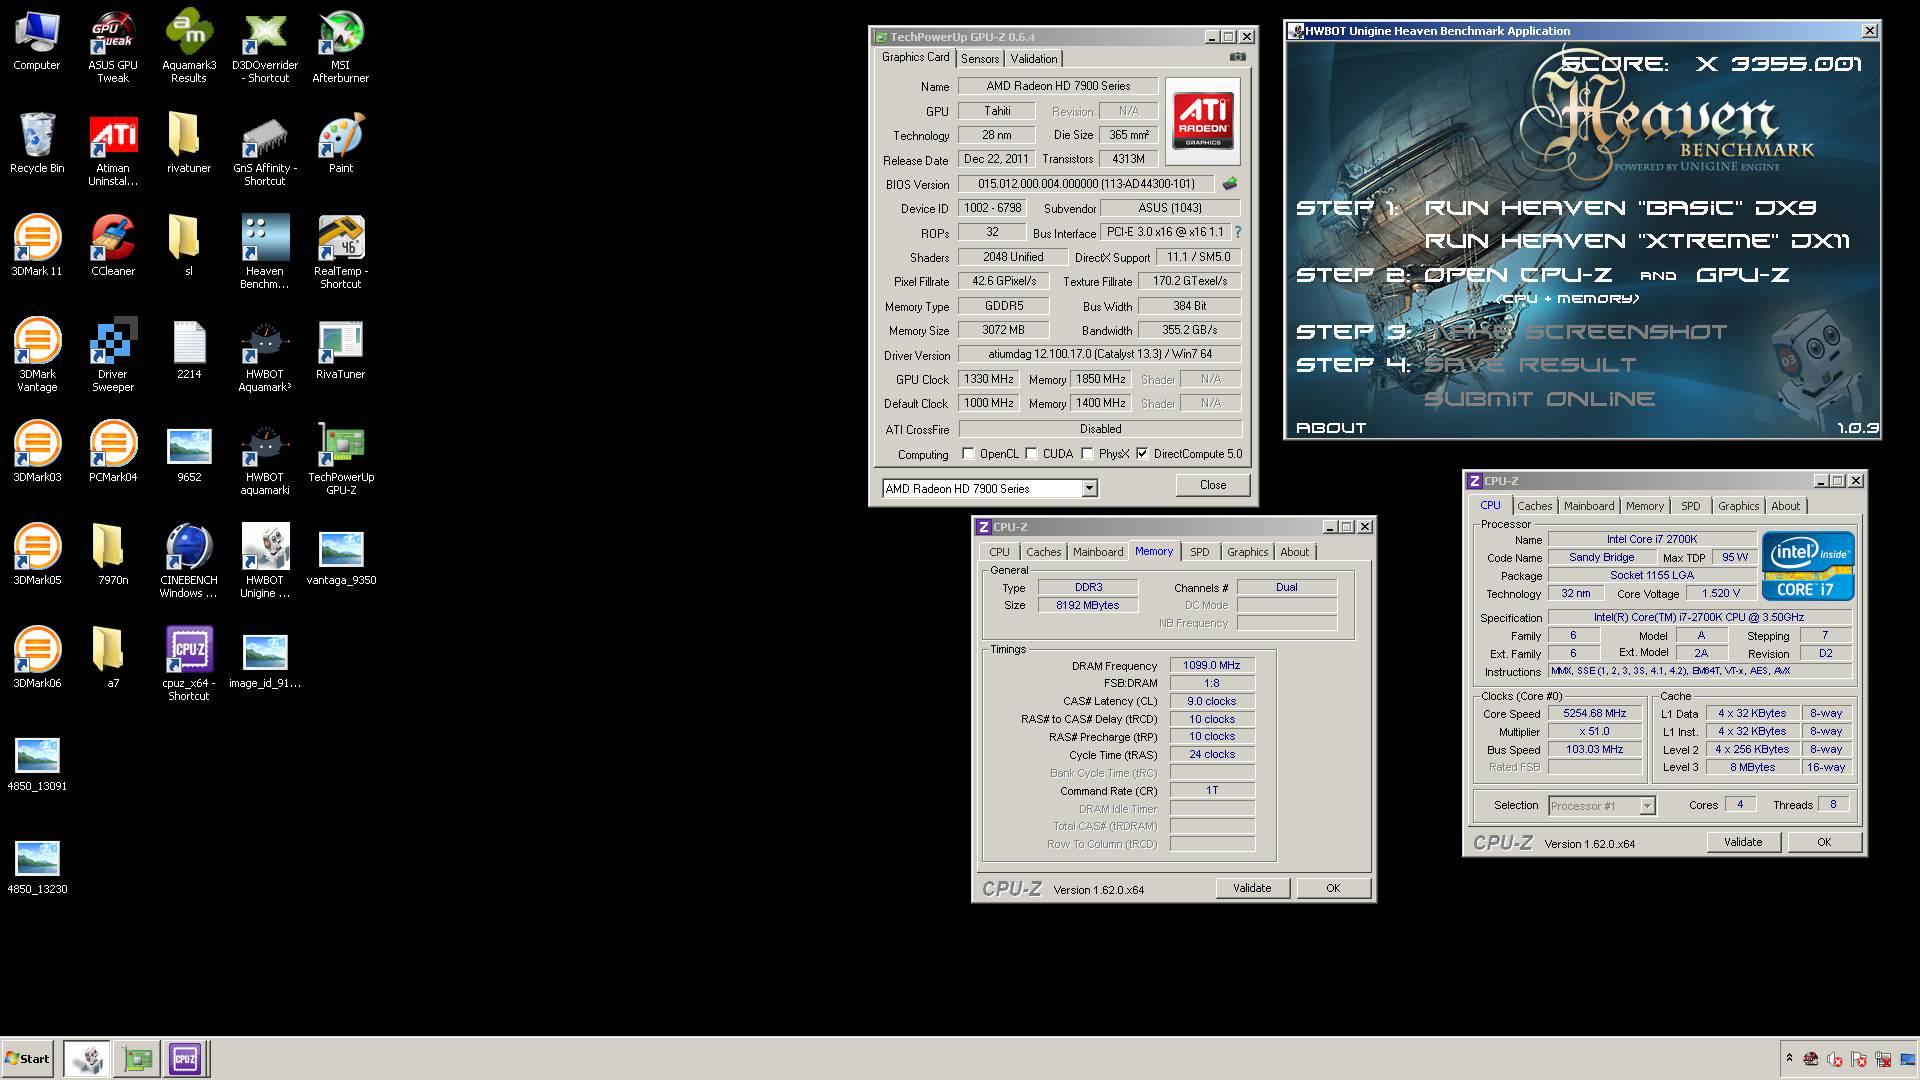Open the Graphics tab in CPU-Z CPU window
1920x1080 pixels.
tap(1738, 506)
